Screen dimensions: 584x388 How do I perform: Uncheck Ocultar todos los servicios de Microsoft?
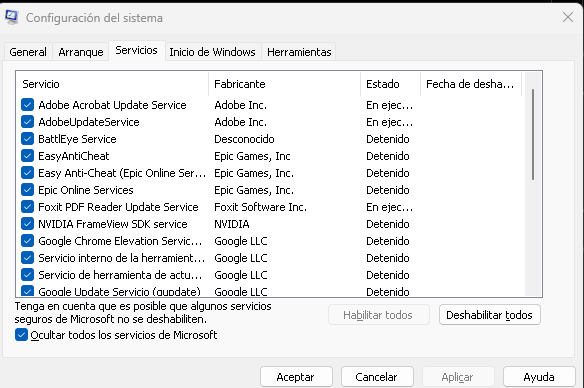coord(22,335)
